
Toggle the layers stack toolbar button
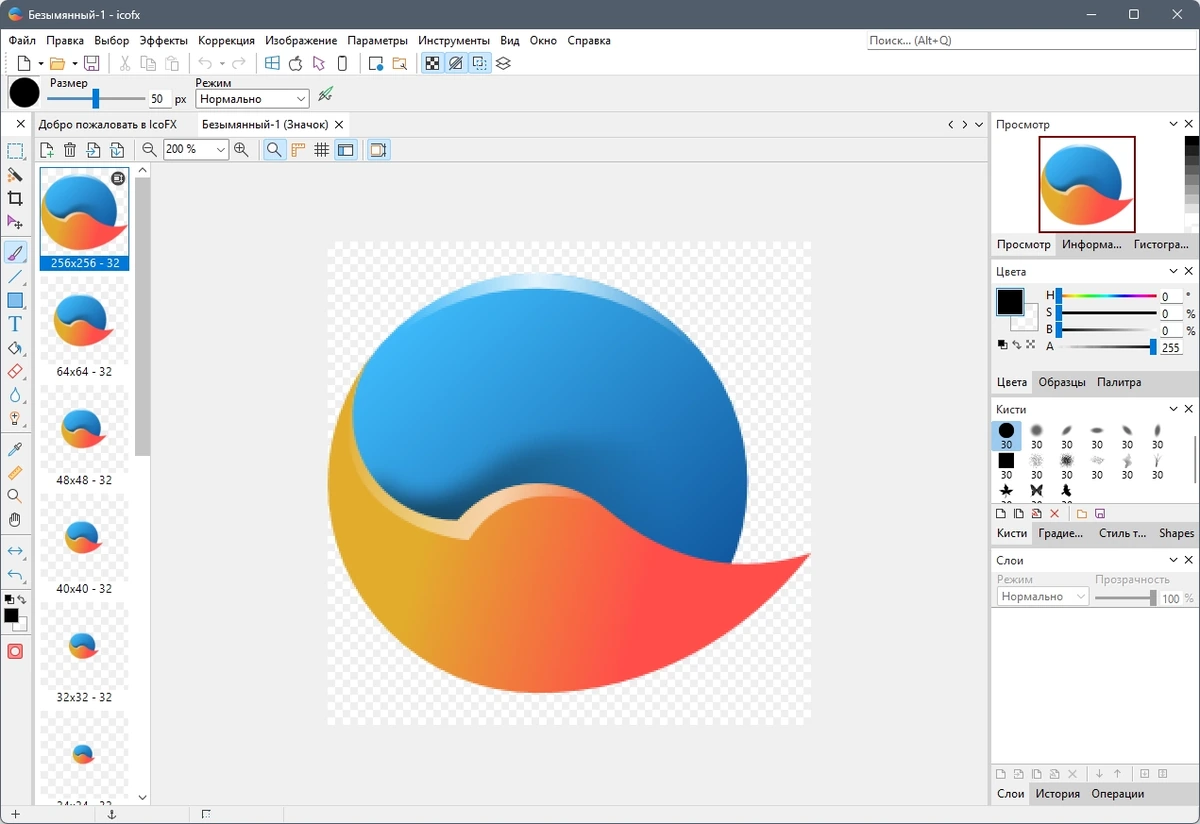(503, 63)
